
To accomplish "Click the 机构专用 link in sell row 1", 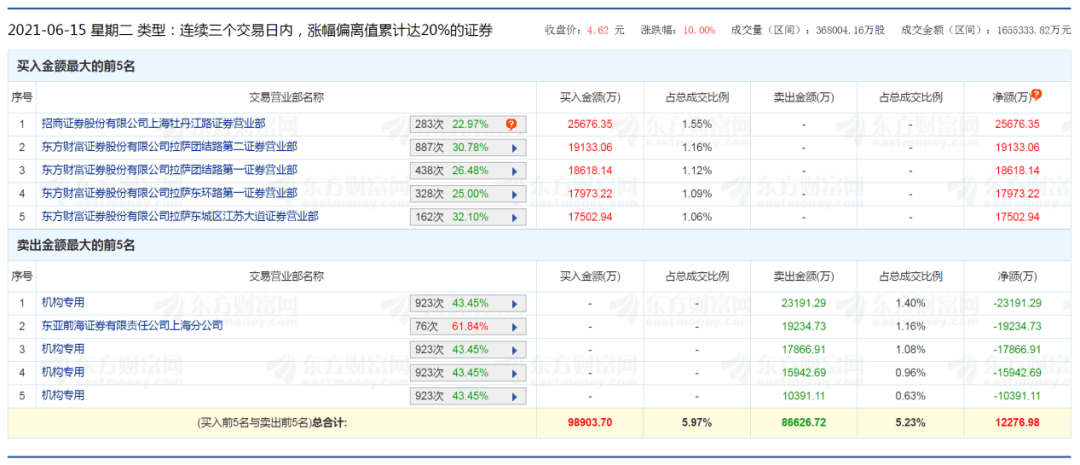I will (63, 302).
